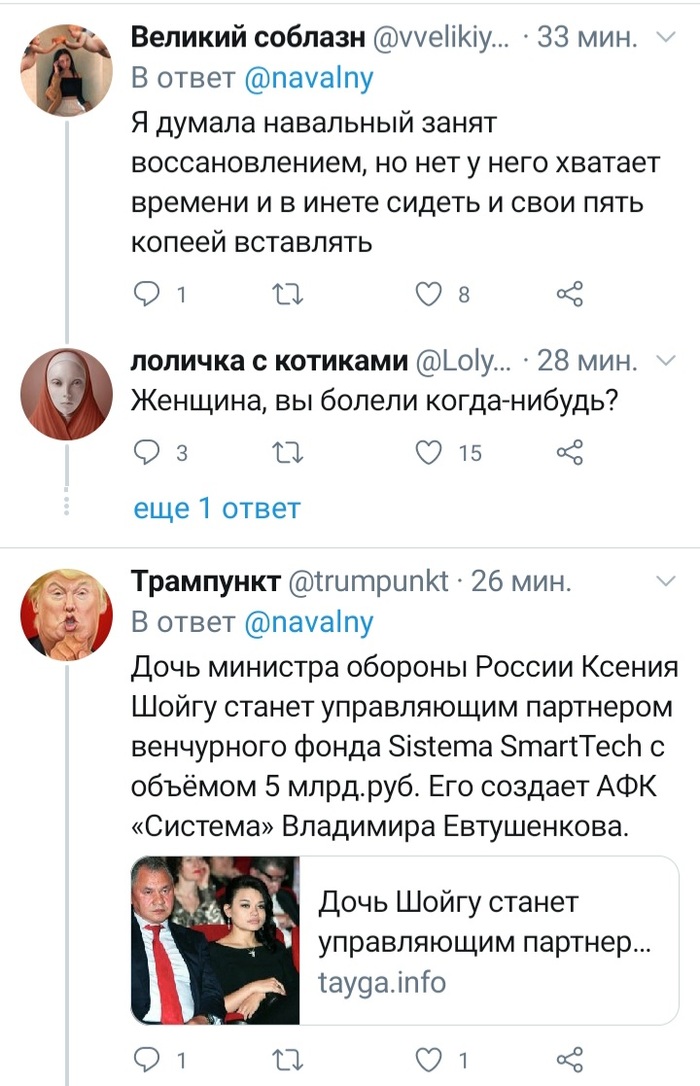This screenshot has height=1086, width=700.
Task: Open options chevron on Великий соблазн's tweet
Action: click(x=664, y=37)
